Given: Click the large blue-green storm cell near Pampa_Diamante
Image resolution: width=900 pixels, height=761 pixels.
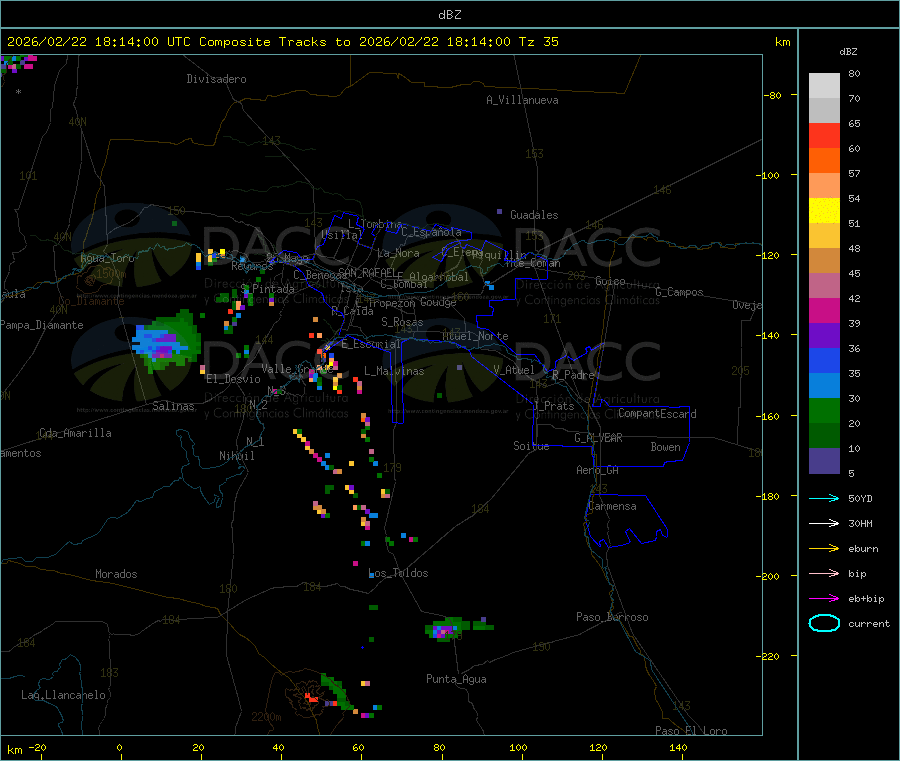Looking at the screenshot, I should coord(166,343).
